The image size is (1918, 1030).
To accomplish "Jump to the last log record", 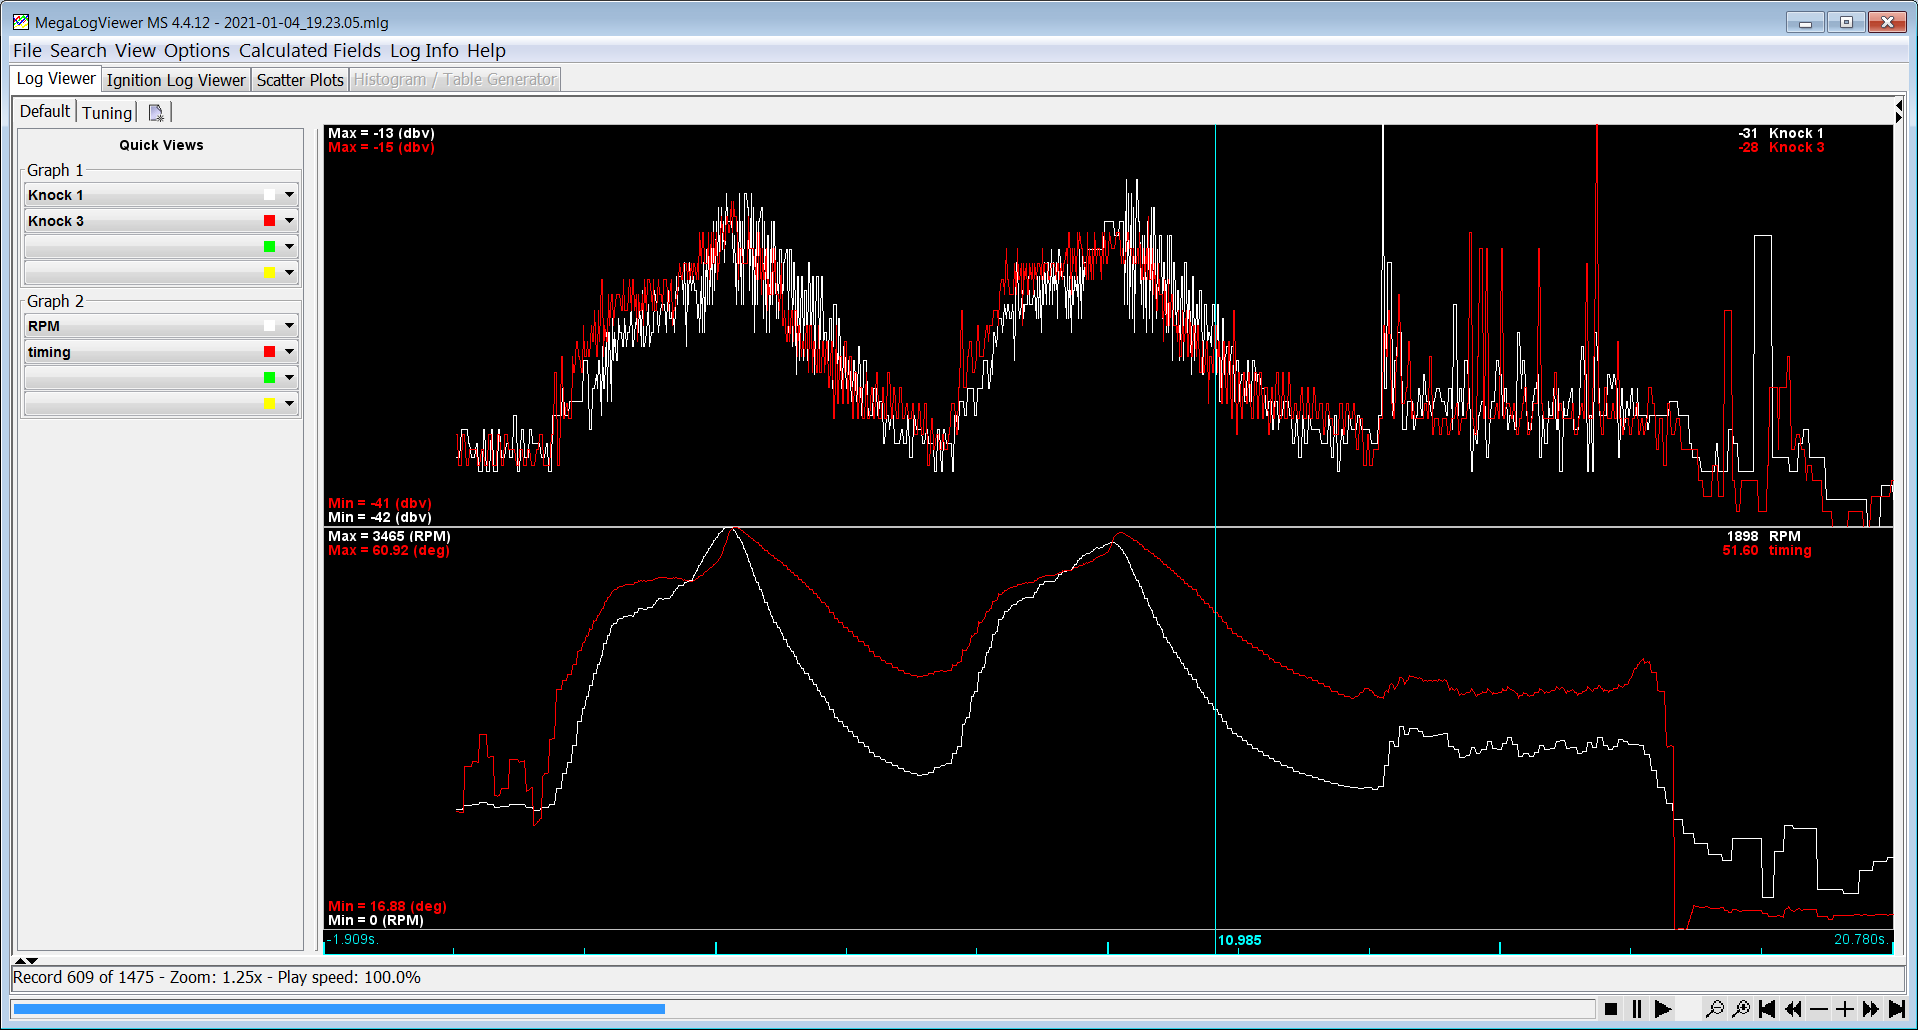I will click(1897, 1009).
